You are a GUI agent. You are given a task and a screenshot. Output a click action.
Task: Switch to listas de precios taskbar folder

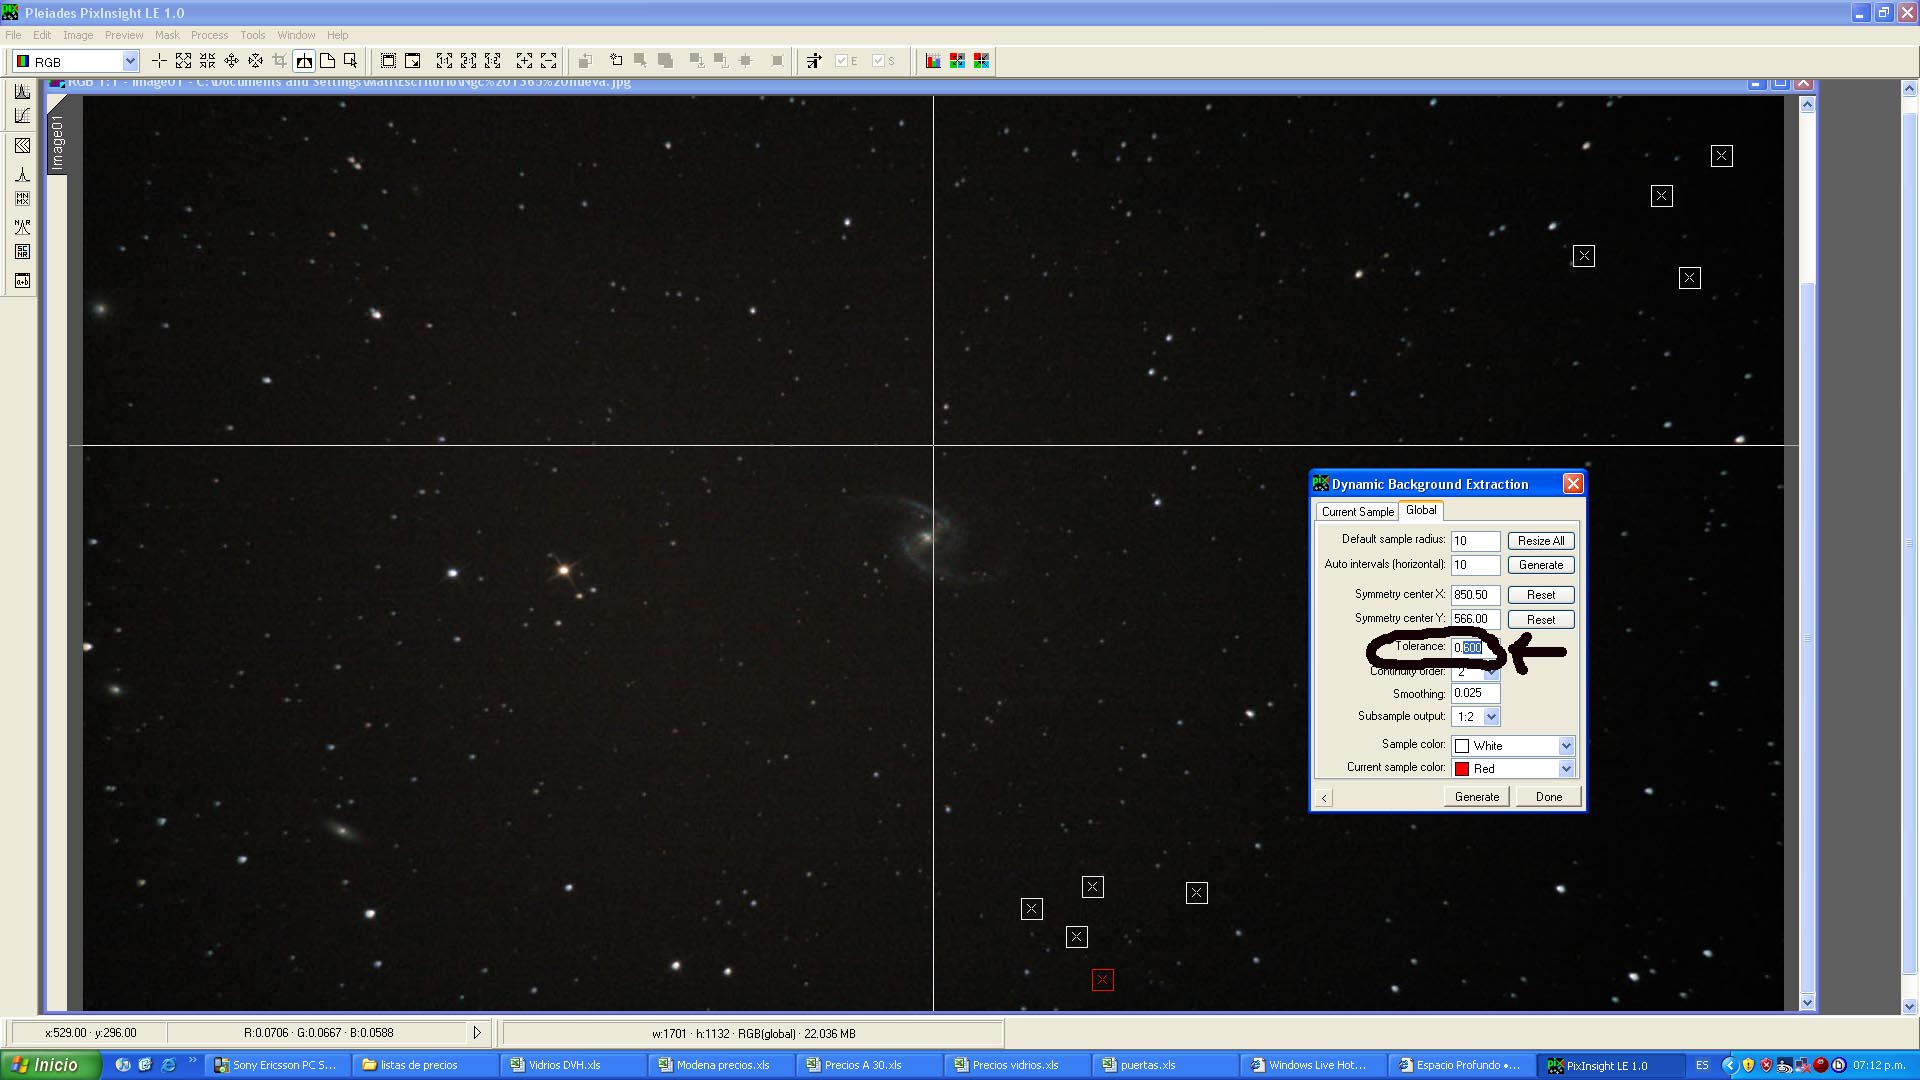423,1065
